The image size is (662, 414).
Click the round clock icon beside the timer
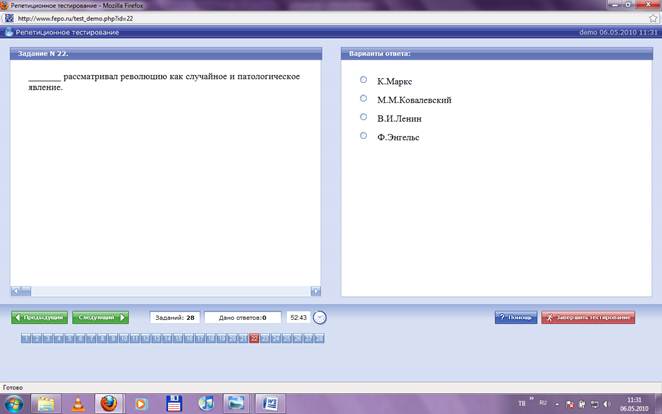point(320,317)
